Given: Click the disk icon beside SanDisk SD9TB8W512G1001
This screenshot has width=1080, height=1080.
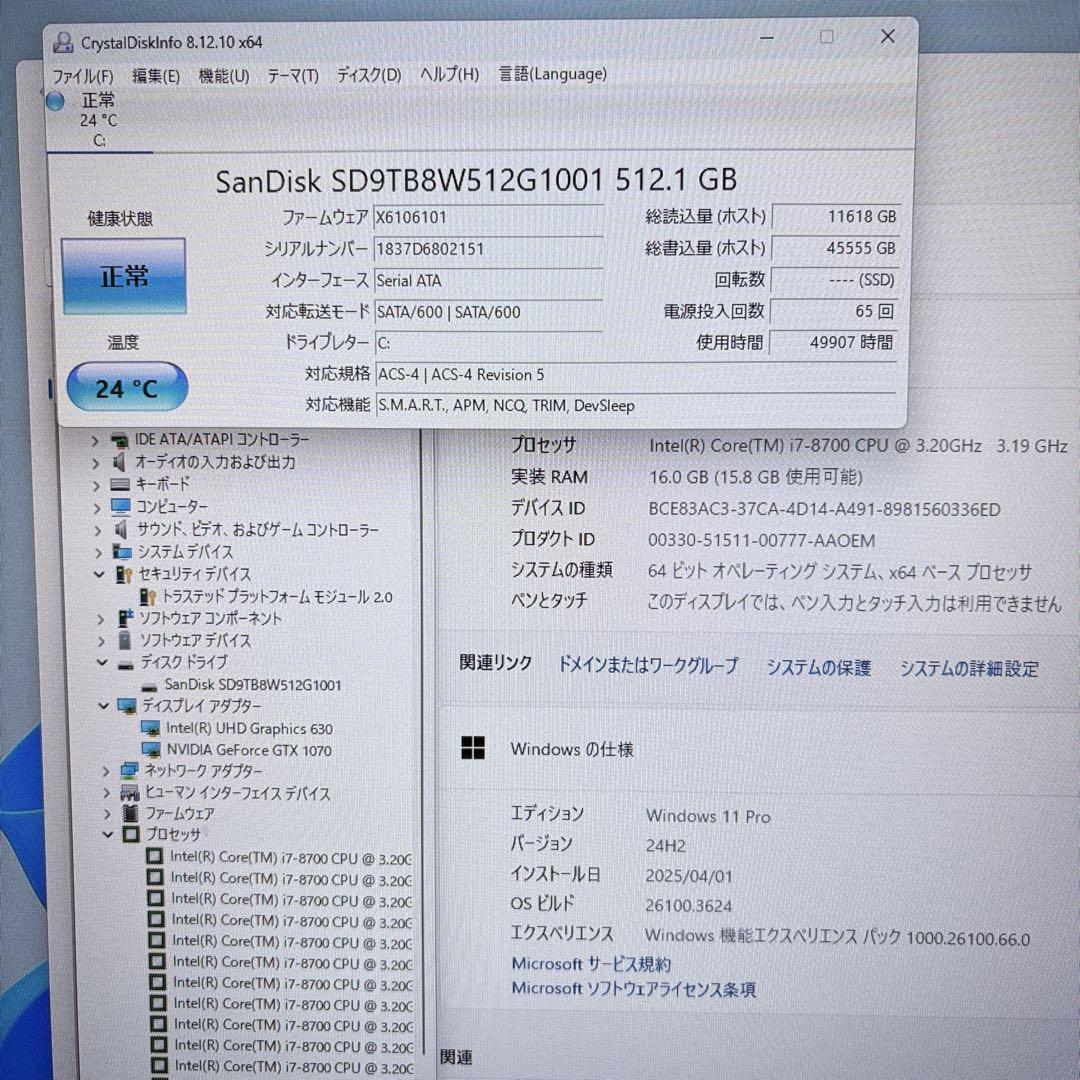Looking at the screenshot, I should 149,687.
